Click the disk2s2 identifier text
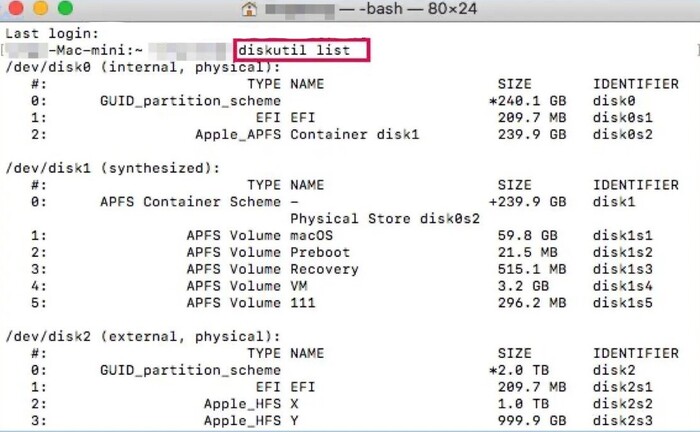 622,404
